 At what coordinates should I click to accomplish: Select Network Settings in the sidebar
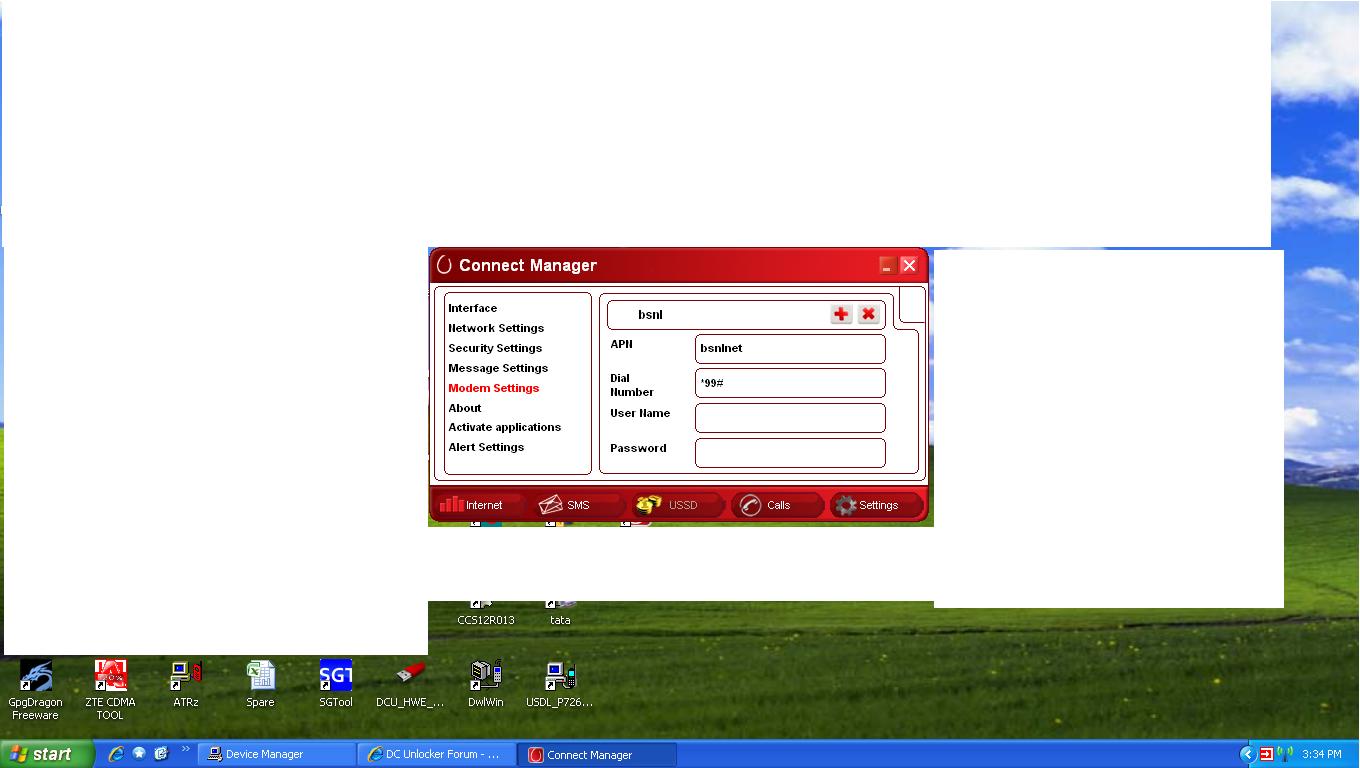[x=496, y=328]
